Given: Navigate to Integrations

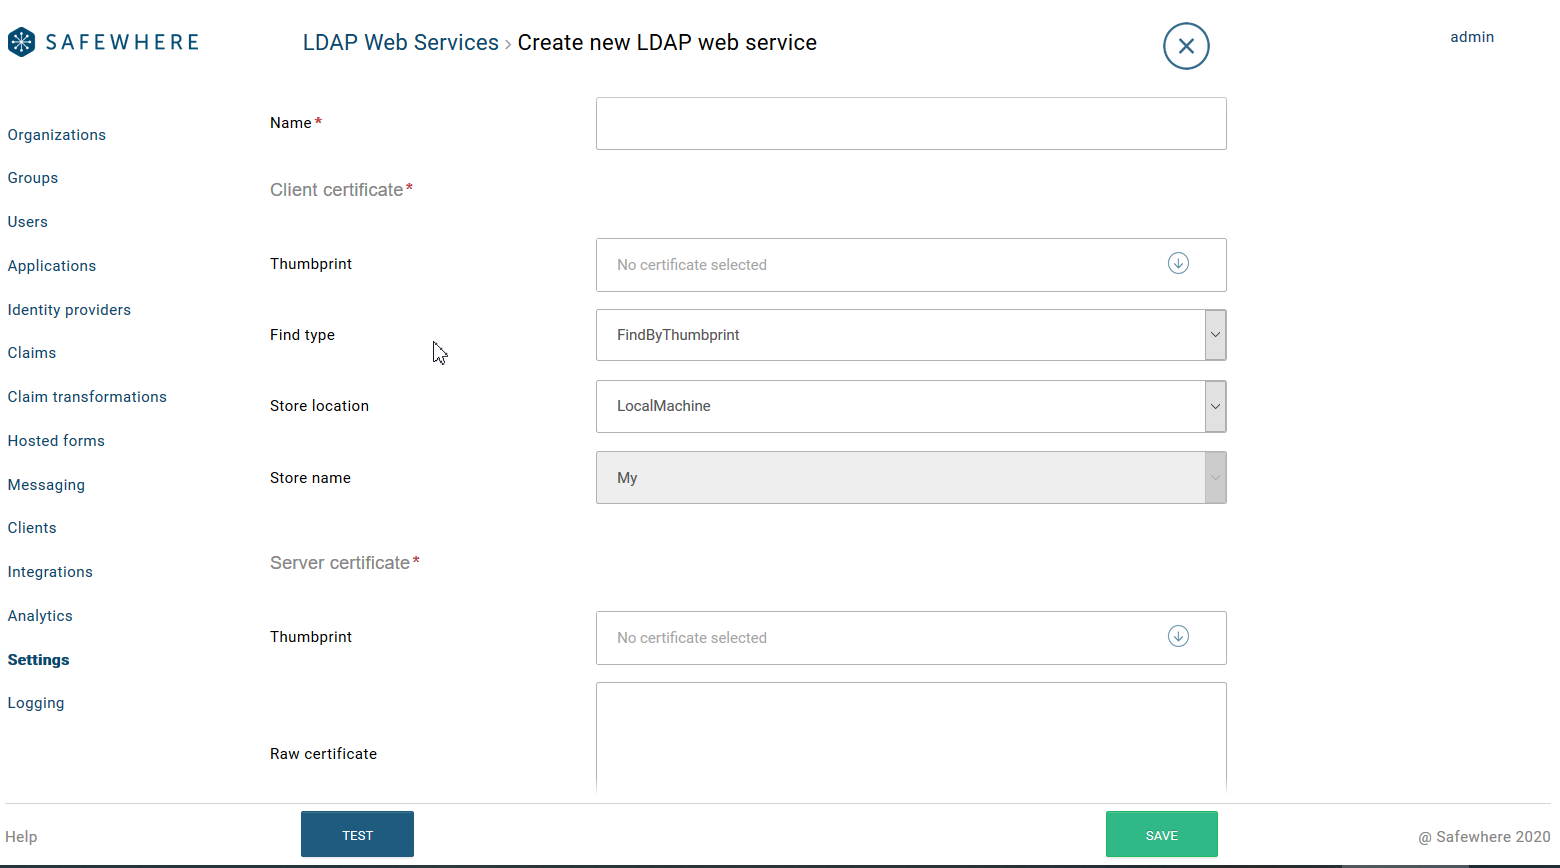Looking at the screenshot, I should tap(50, 572).
